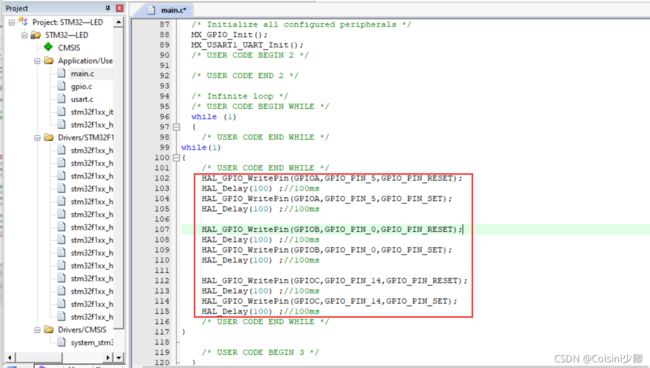Screen dimensions: 650x368
Task: Click the file icon next to gpio.c
Action: click(x=61, y=86)
